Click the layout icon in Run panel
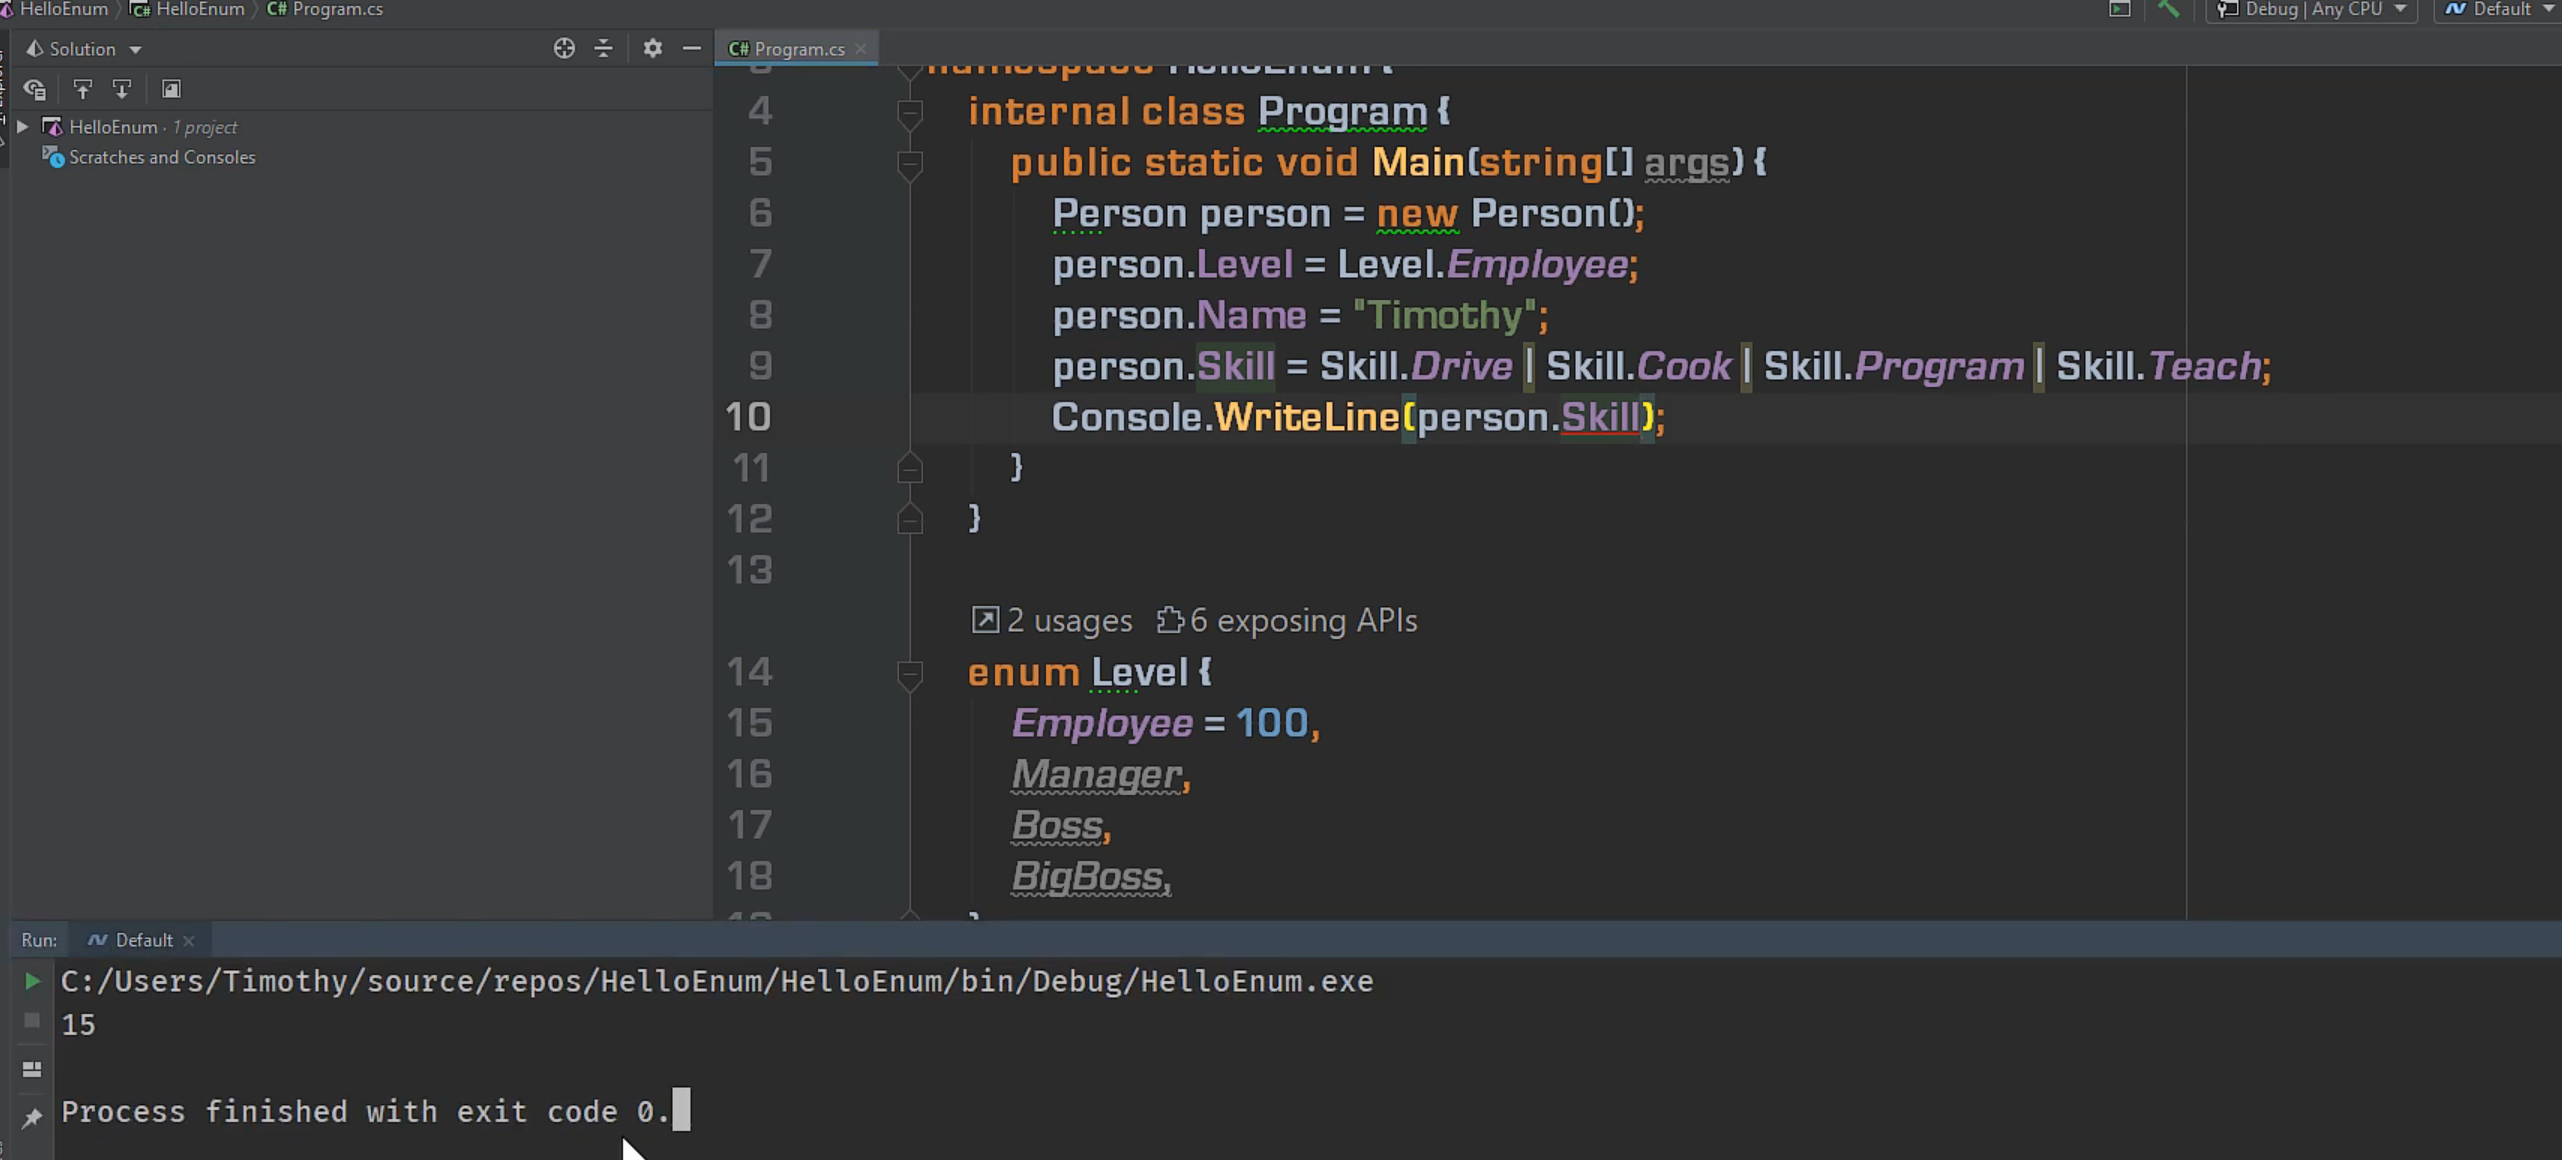The height and width of the screenshot is (1160, 2562). pyautogui.click(x=32, y=1069)
